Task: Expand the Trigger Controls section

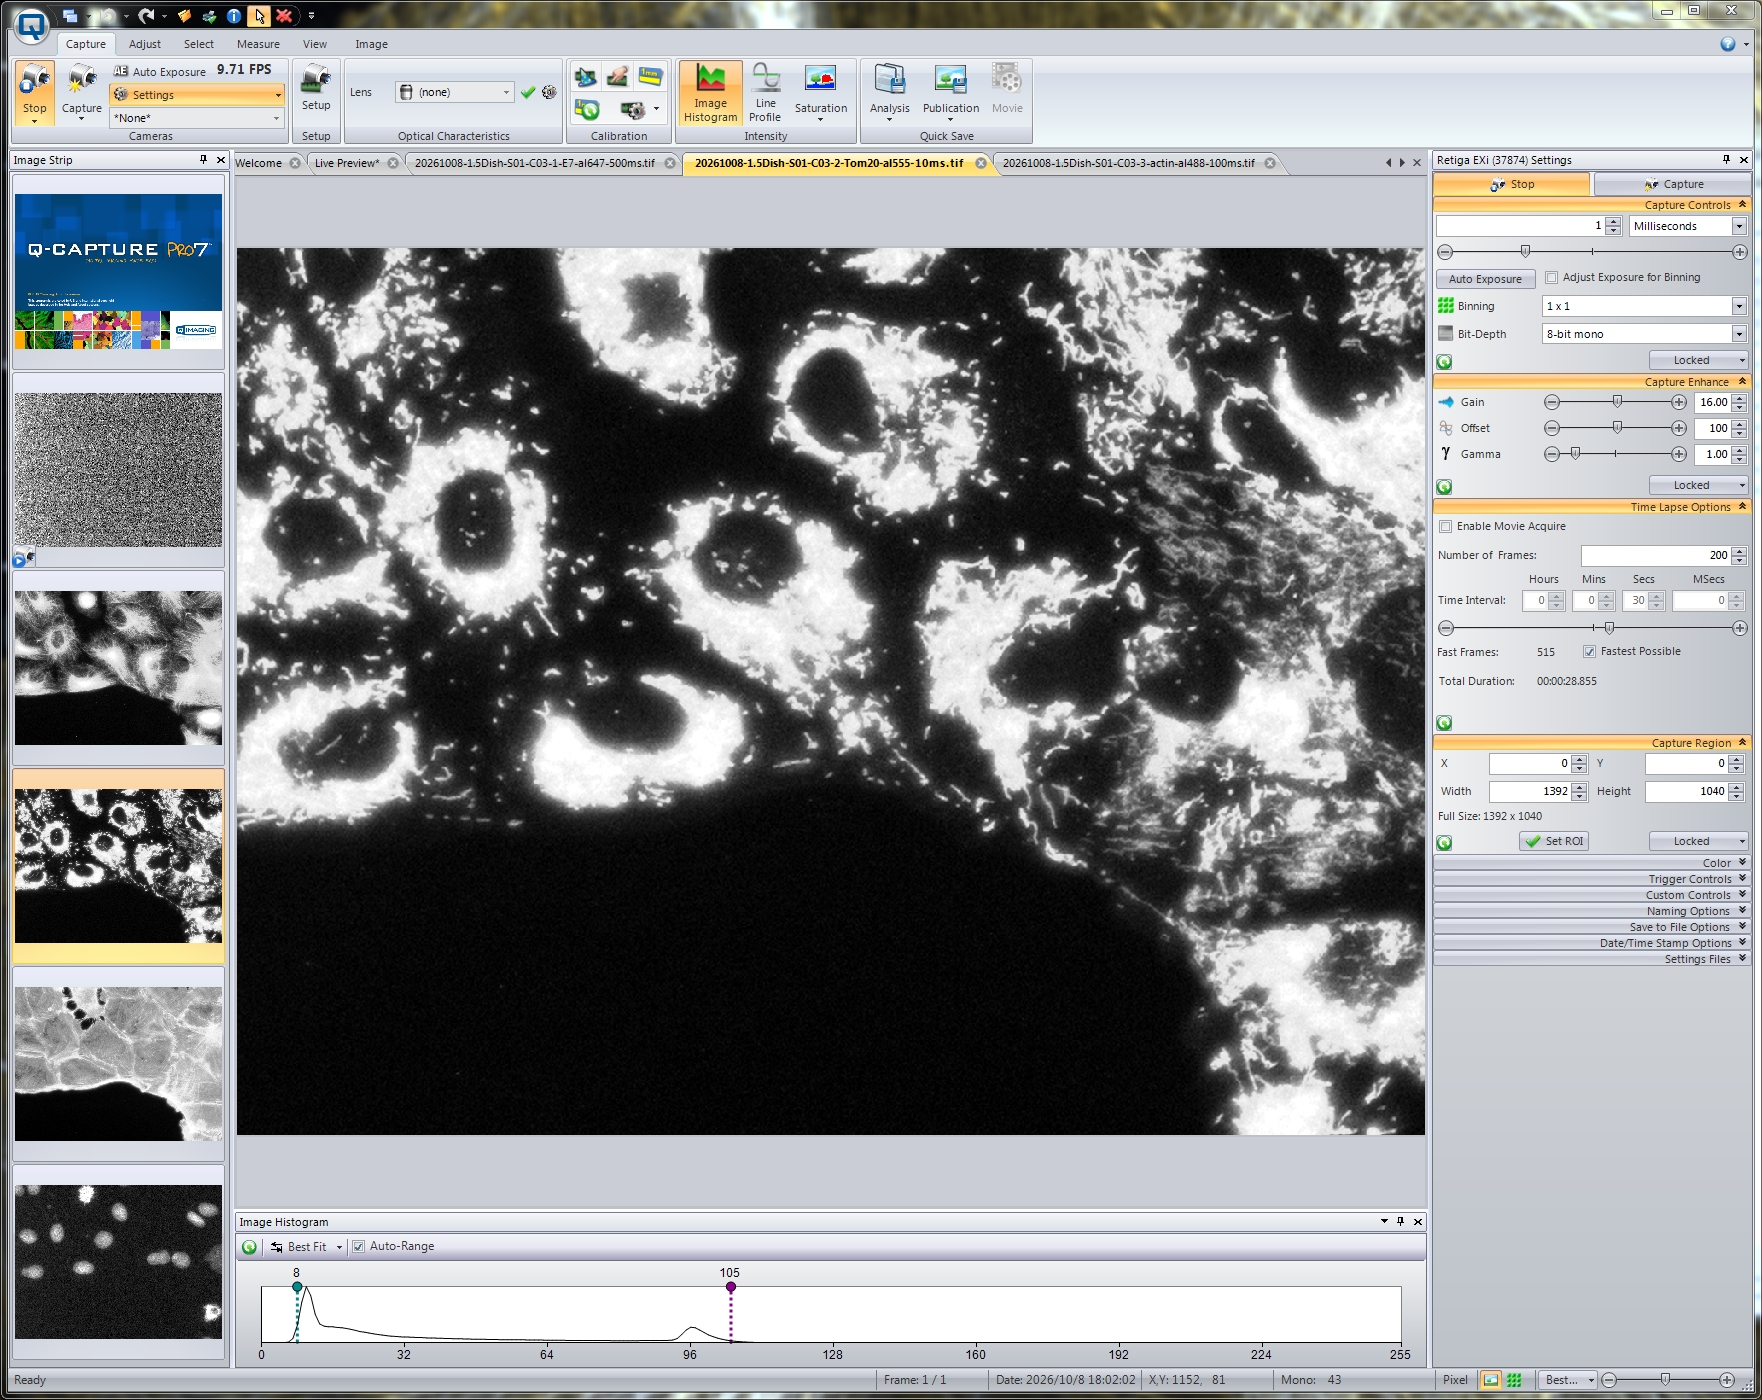Action: click(x=1592, y=879)
